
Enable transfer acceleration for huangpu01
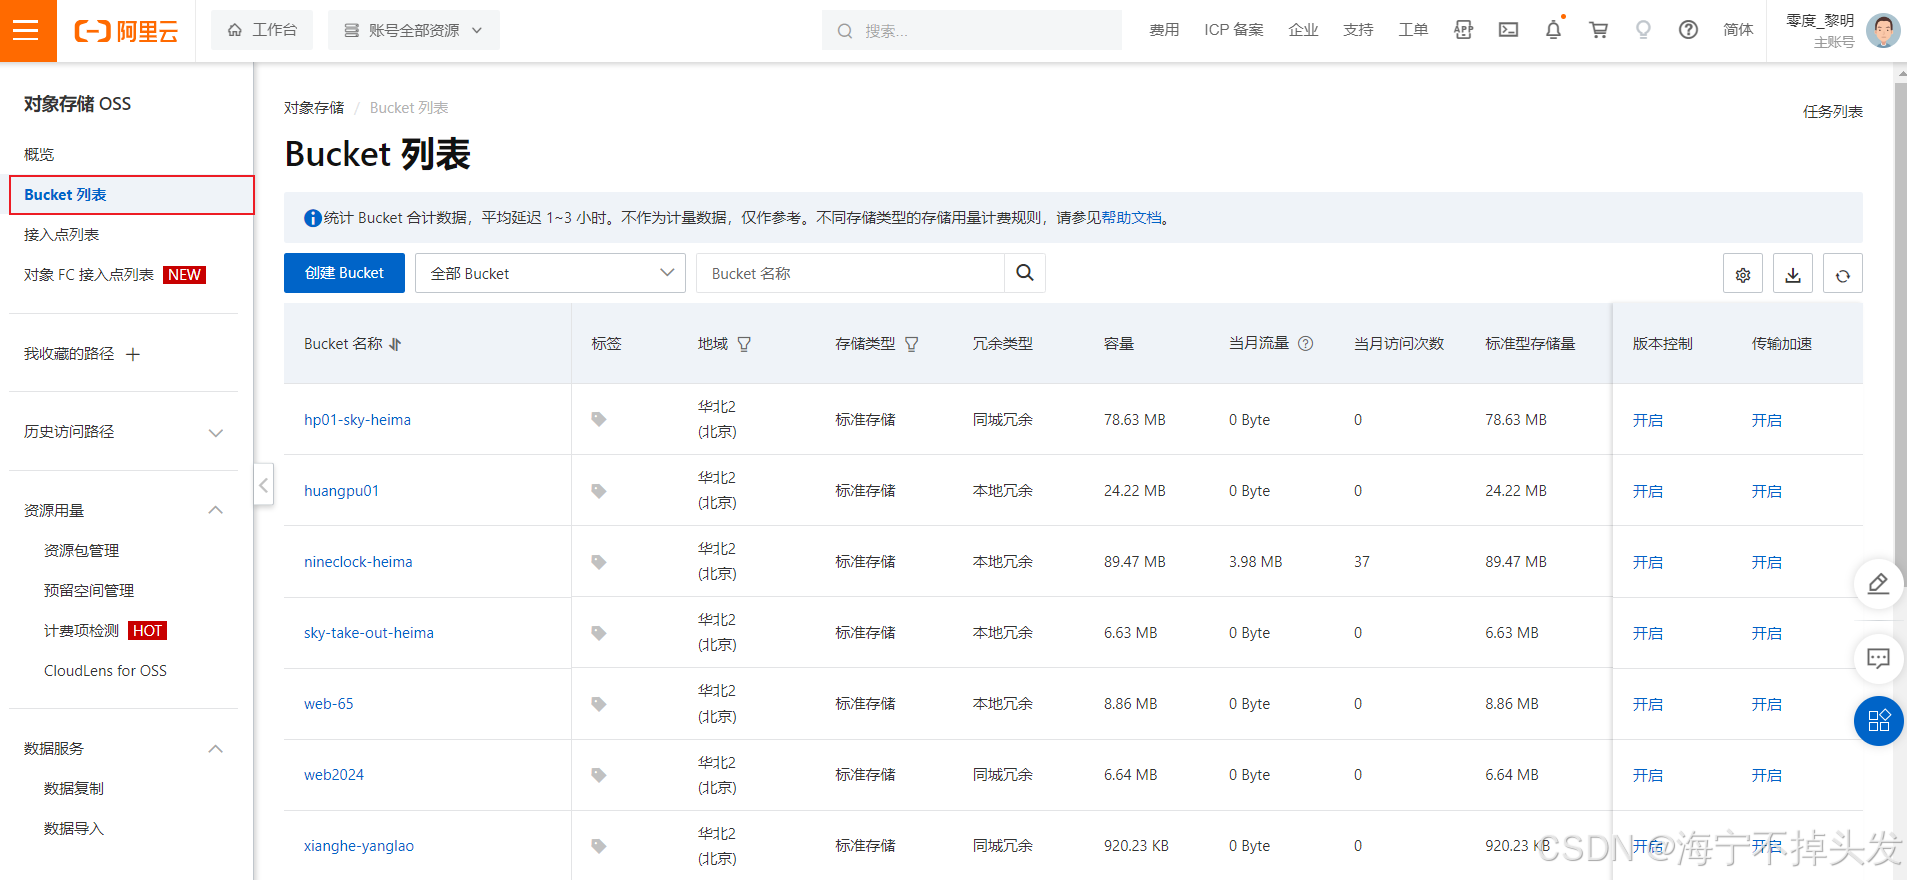pyautogui.click(x=1766, y=491)
